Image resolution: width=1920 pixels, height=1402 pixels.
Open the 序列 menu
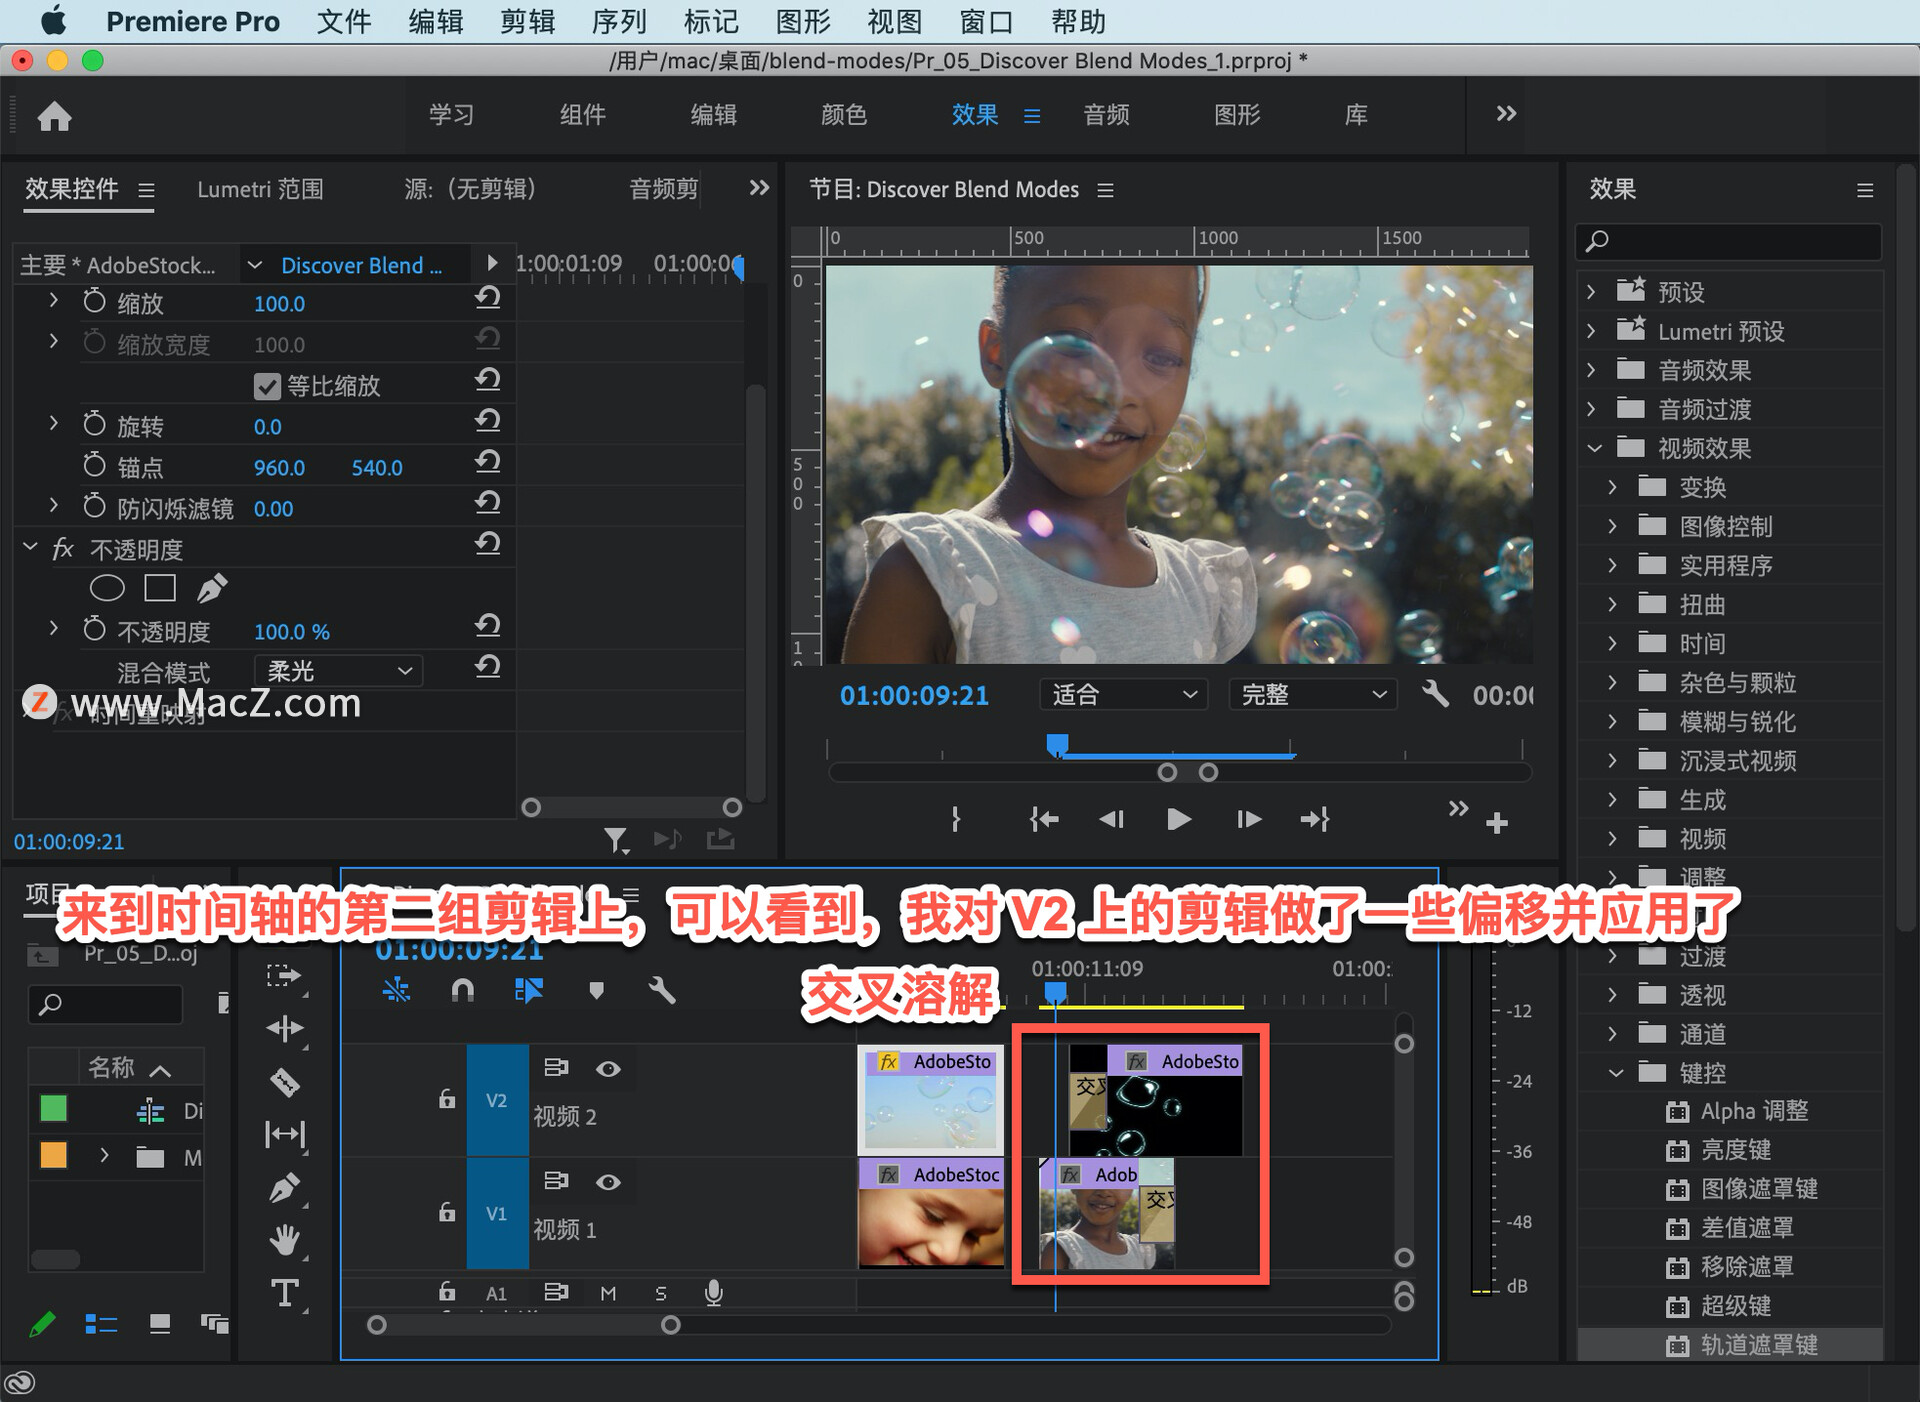click(x=619, y=21)
